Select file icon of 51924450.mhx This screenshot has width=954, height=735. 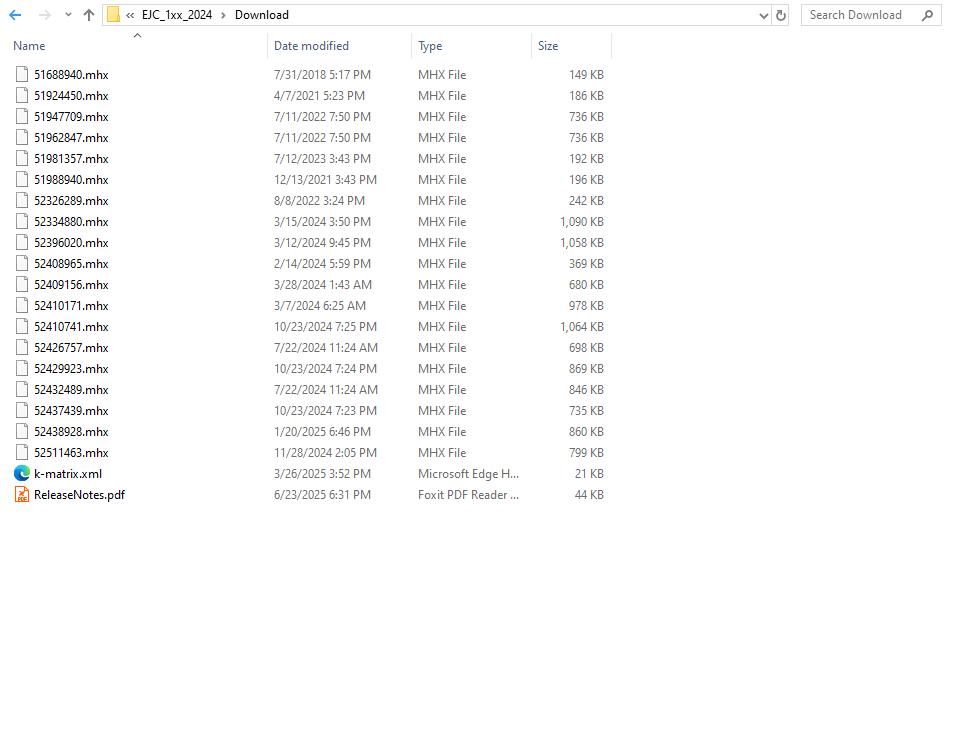pyautogui.click(x=22, y=96)
